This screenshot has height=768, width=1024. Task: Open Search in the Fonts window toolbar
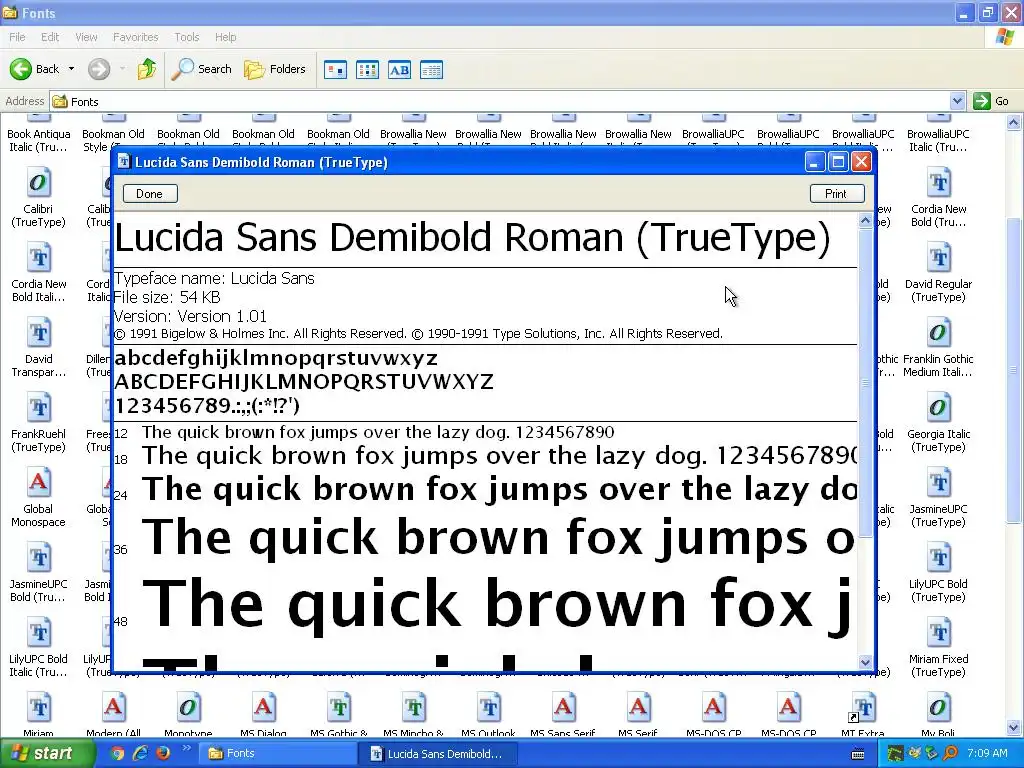point(201,69)
